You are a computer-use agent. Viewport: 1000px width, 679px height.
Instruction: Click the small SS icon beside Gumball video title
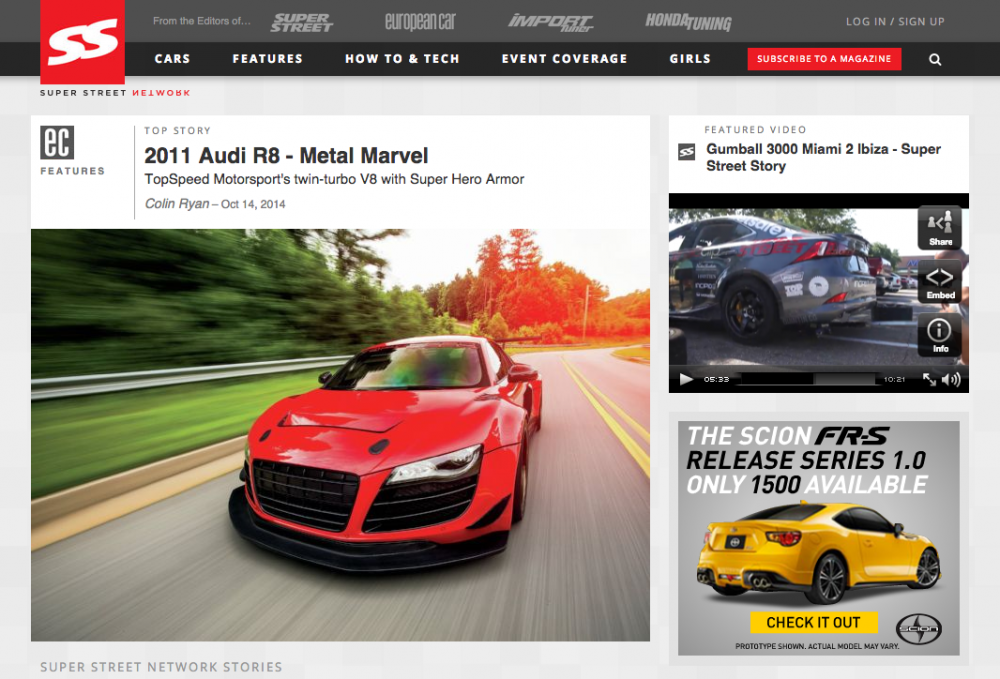click(x=686, y=152)
